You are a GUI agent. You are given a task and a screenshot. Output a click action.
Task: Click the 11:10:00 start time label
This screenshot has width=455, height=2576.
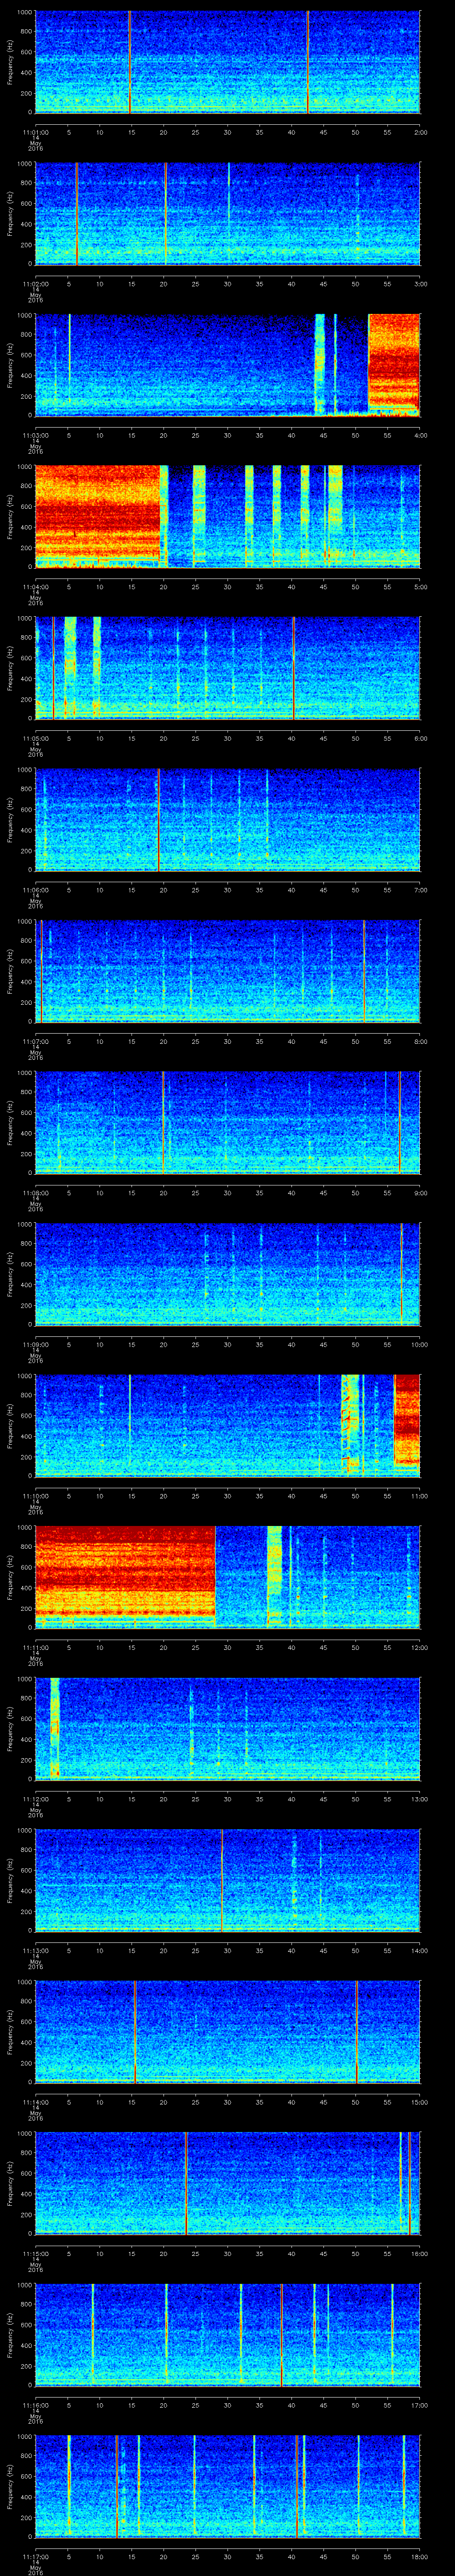37,1496
